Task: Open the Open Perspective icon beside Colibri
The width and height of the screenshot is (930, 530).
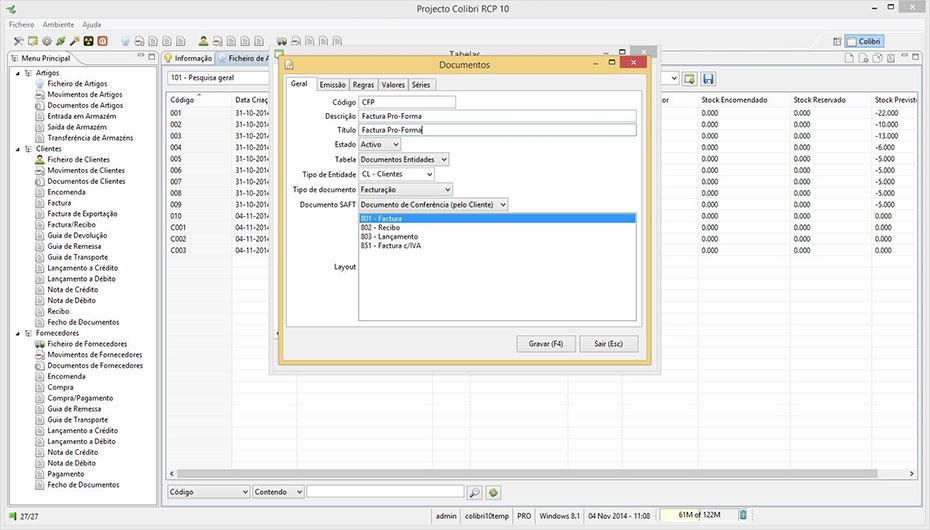Action: coord(836,41)
